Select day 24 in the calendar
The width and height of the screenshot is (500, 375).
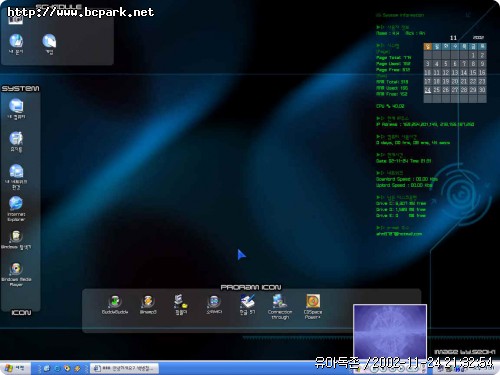click(x=428, y=90)
